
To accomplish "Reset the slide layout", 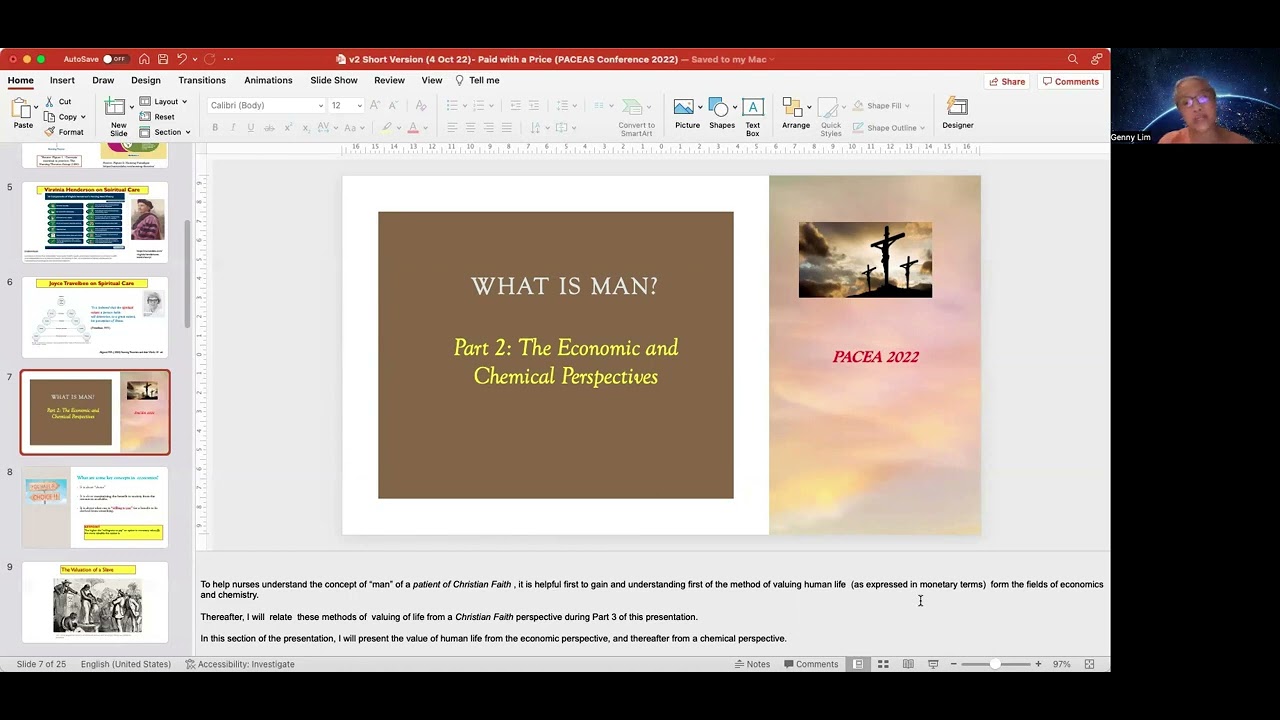I will [x=157, y=117].
